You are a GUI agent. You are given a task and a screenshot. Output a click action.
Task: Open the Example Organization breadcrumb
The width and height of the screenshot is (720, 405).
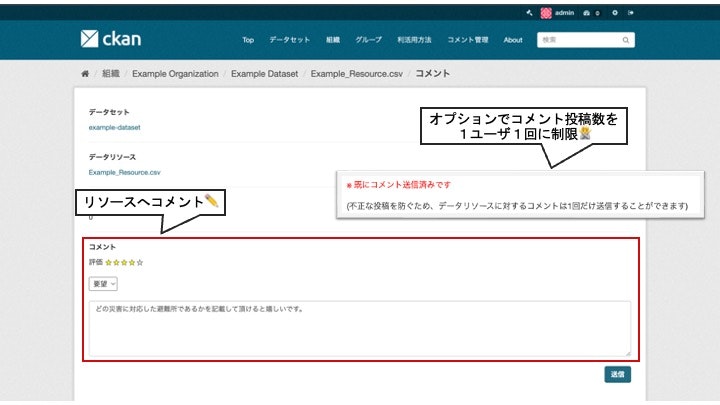click(175, 73)
